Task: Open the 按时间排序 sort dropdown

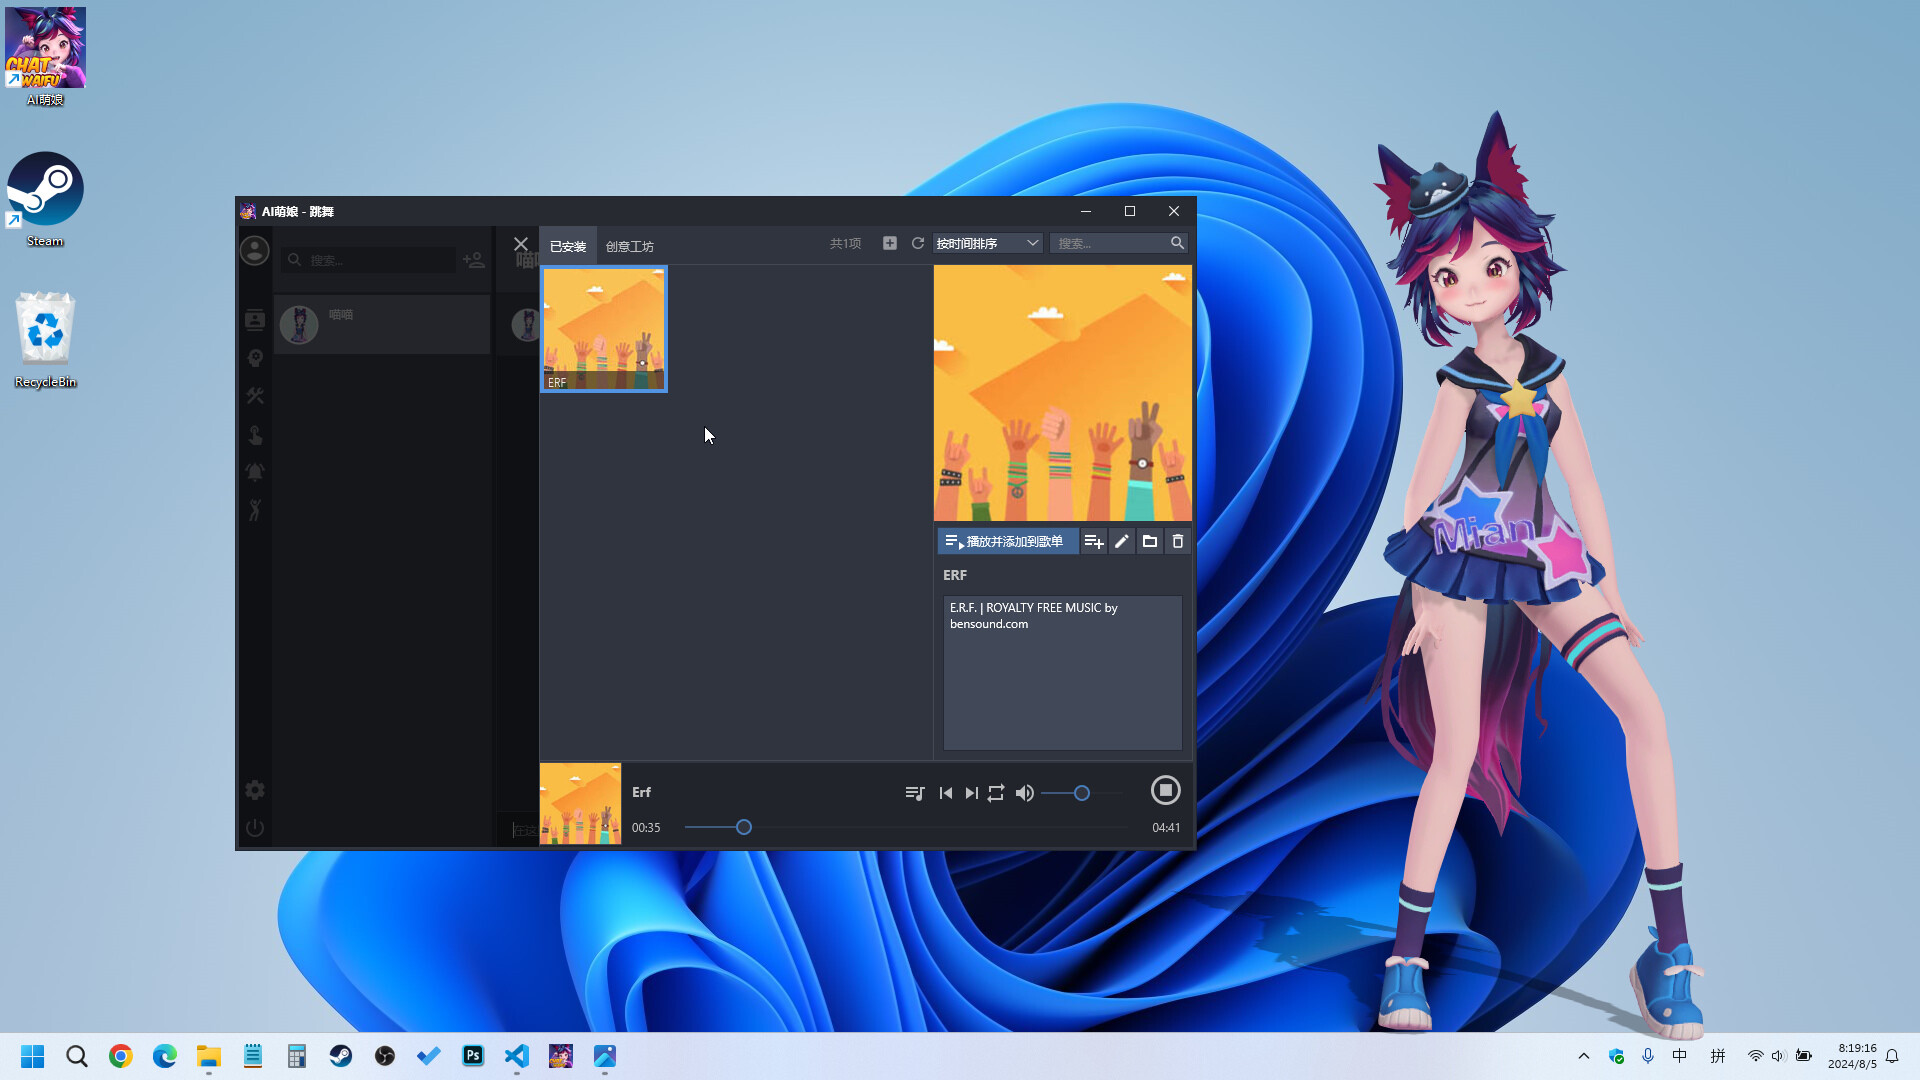Action: click(x=987, y=243)
